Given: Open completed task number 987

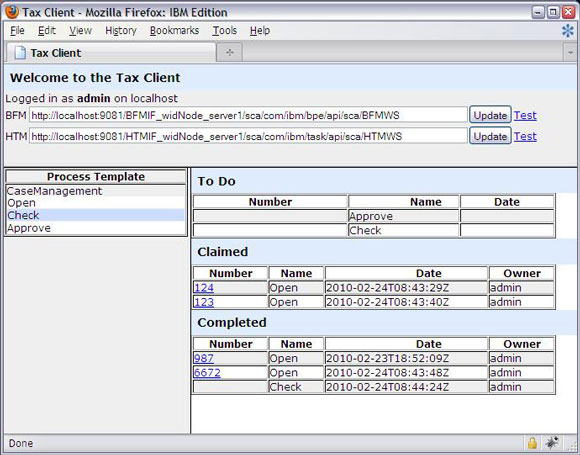Looking at the screenshot, I should (x=203, y=358).
